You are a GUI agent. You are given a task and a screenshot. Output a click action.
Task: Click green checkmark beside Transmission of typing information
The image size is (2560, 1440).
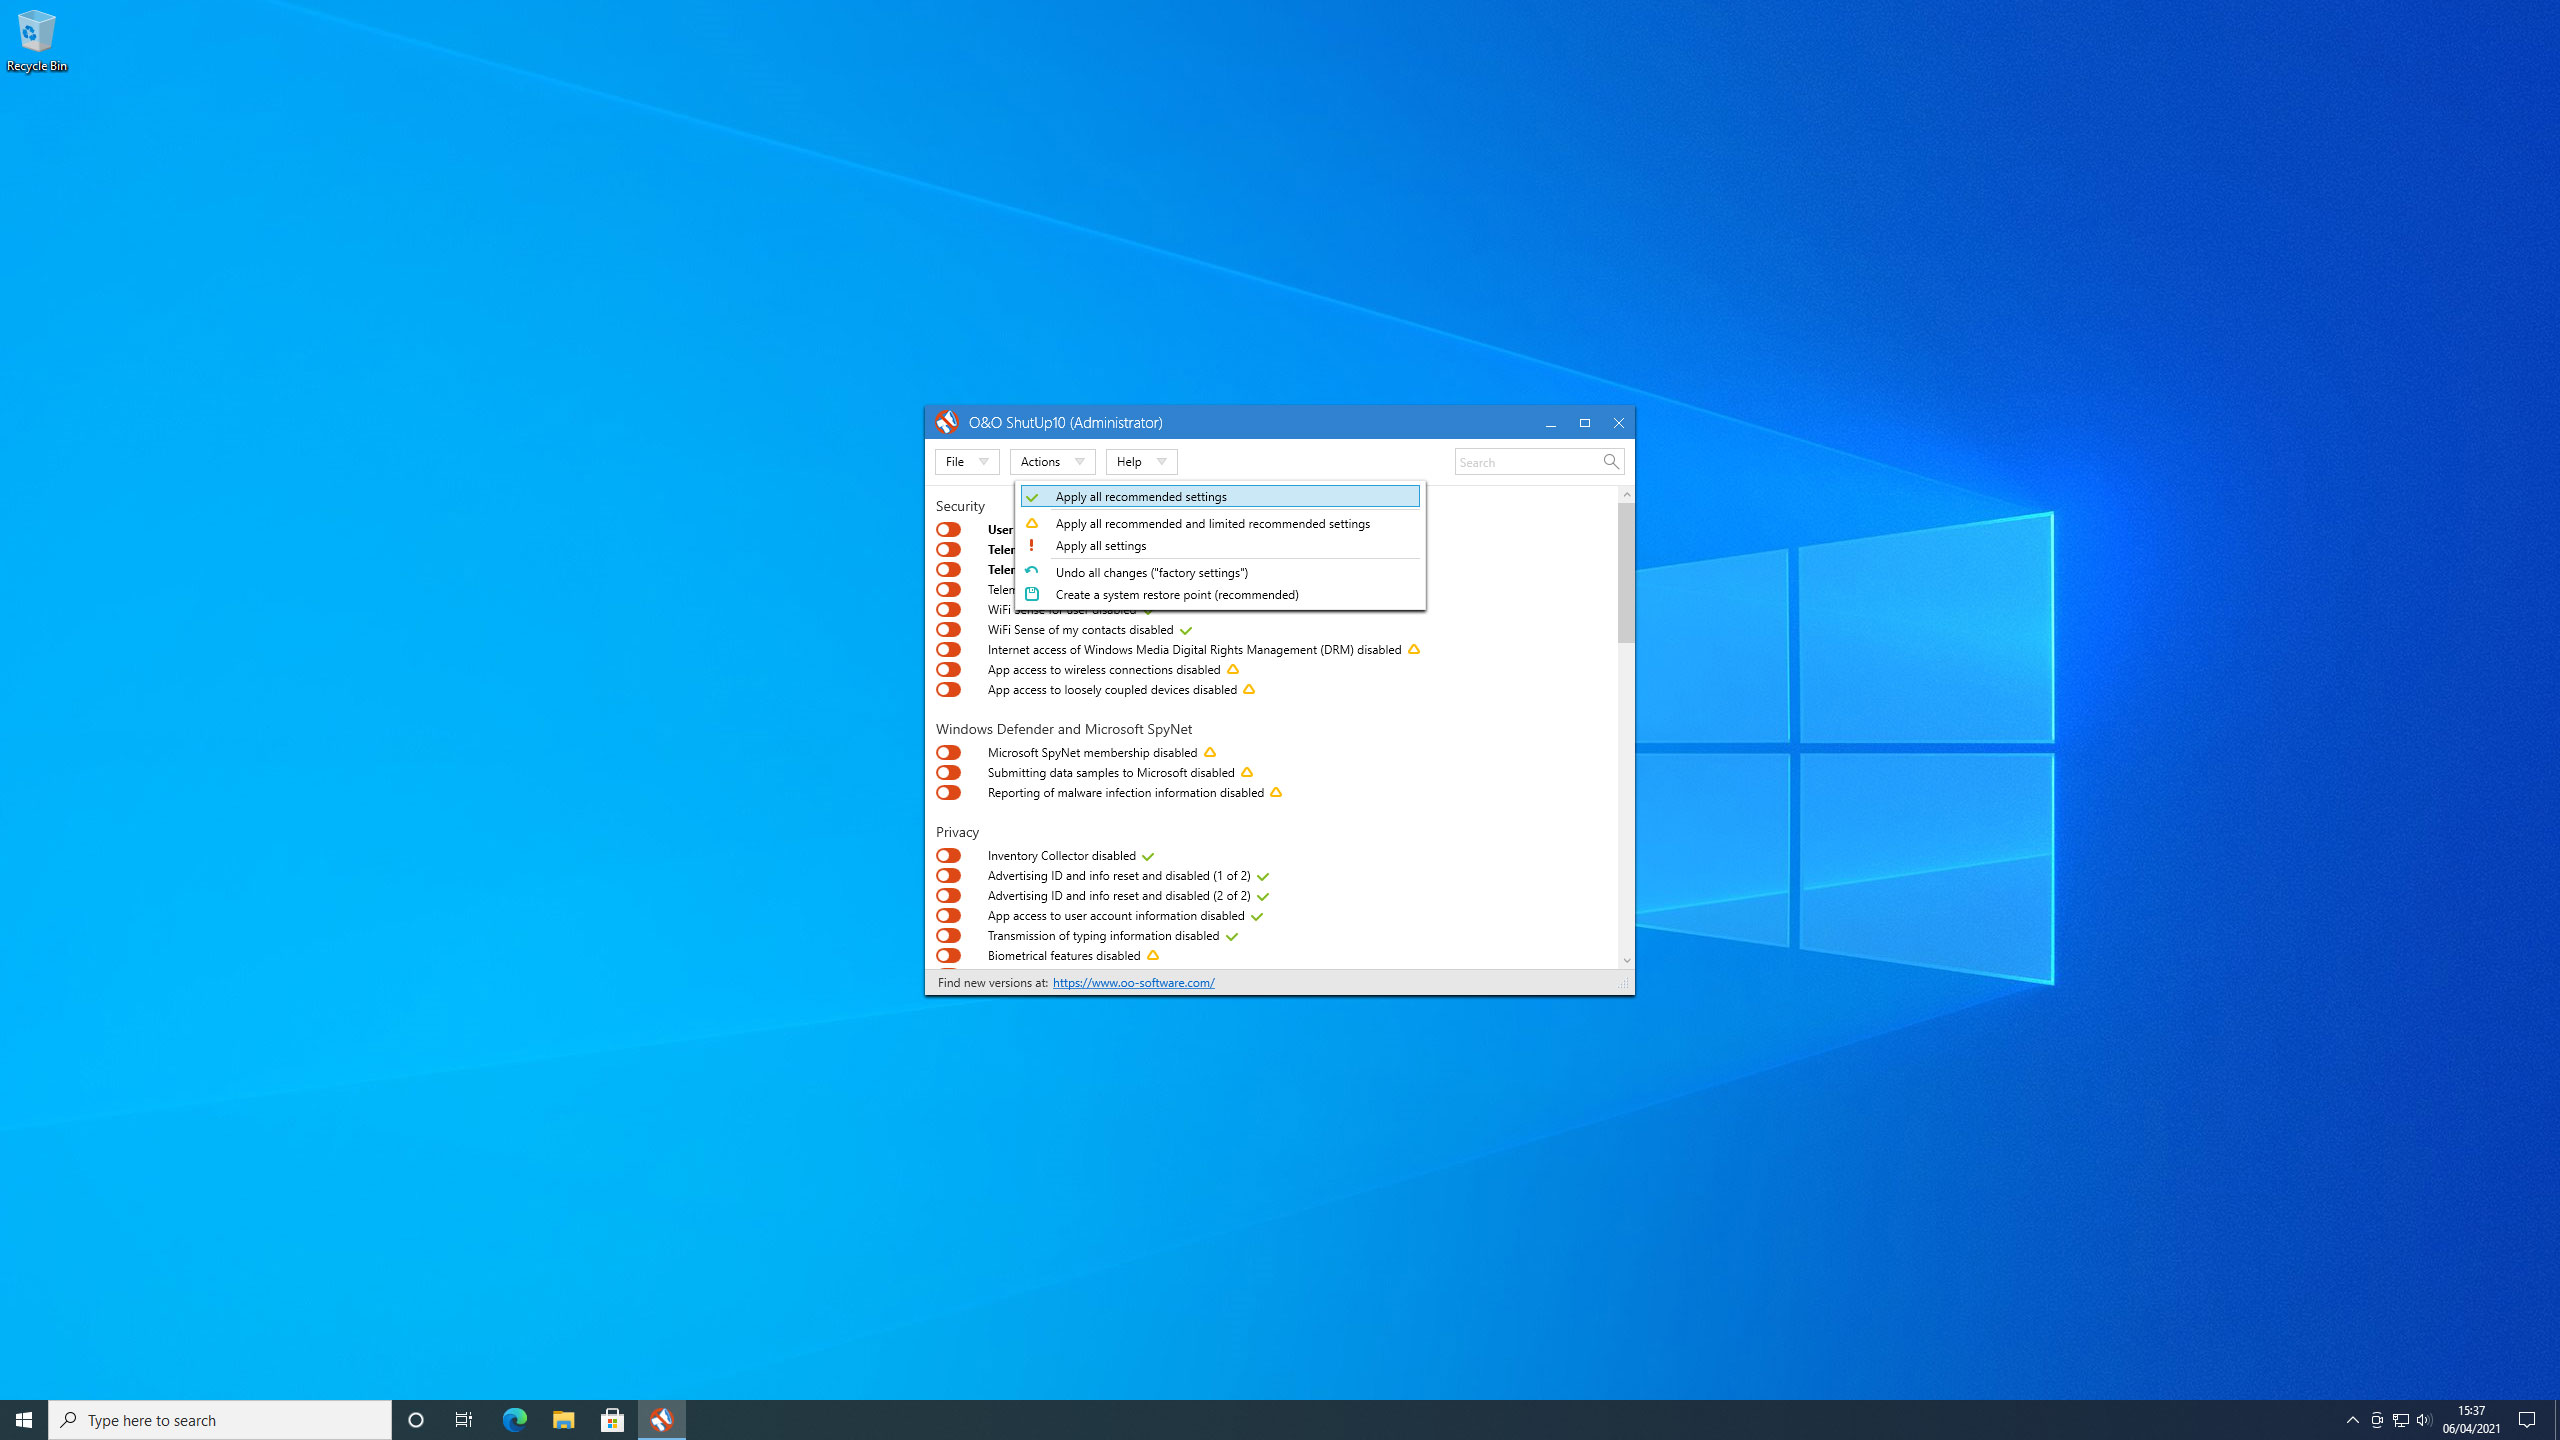click(1232, 936)
